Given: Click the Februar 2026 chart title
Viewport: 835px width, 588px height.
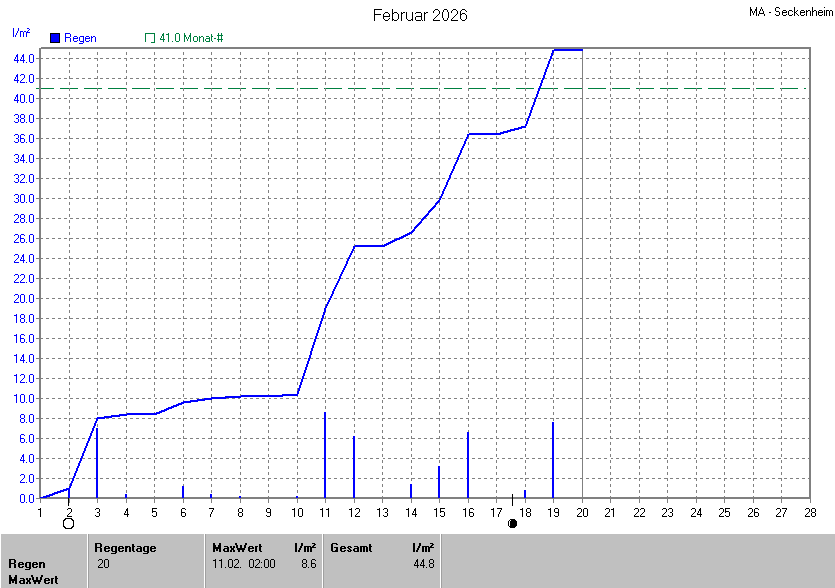Looking at the screenshot, I should coord(420,15).
